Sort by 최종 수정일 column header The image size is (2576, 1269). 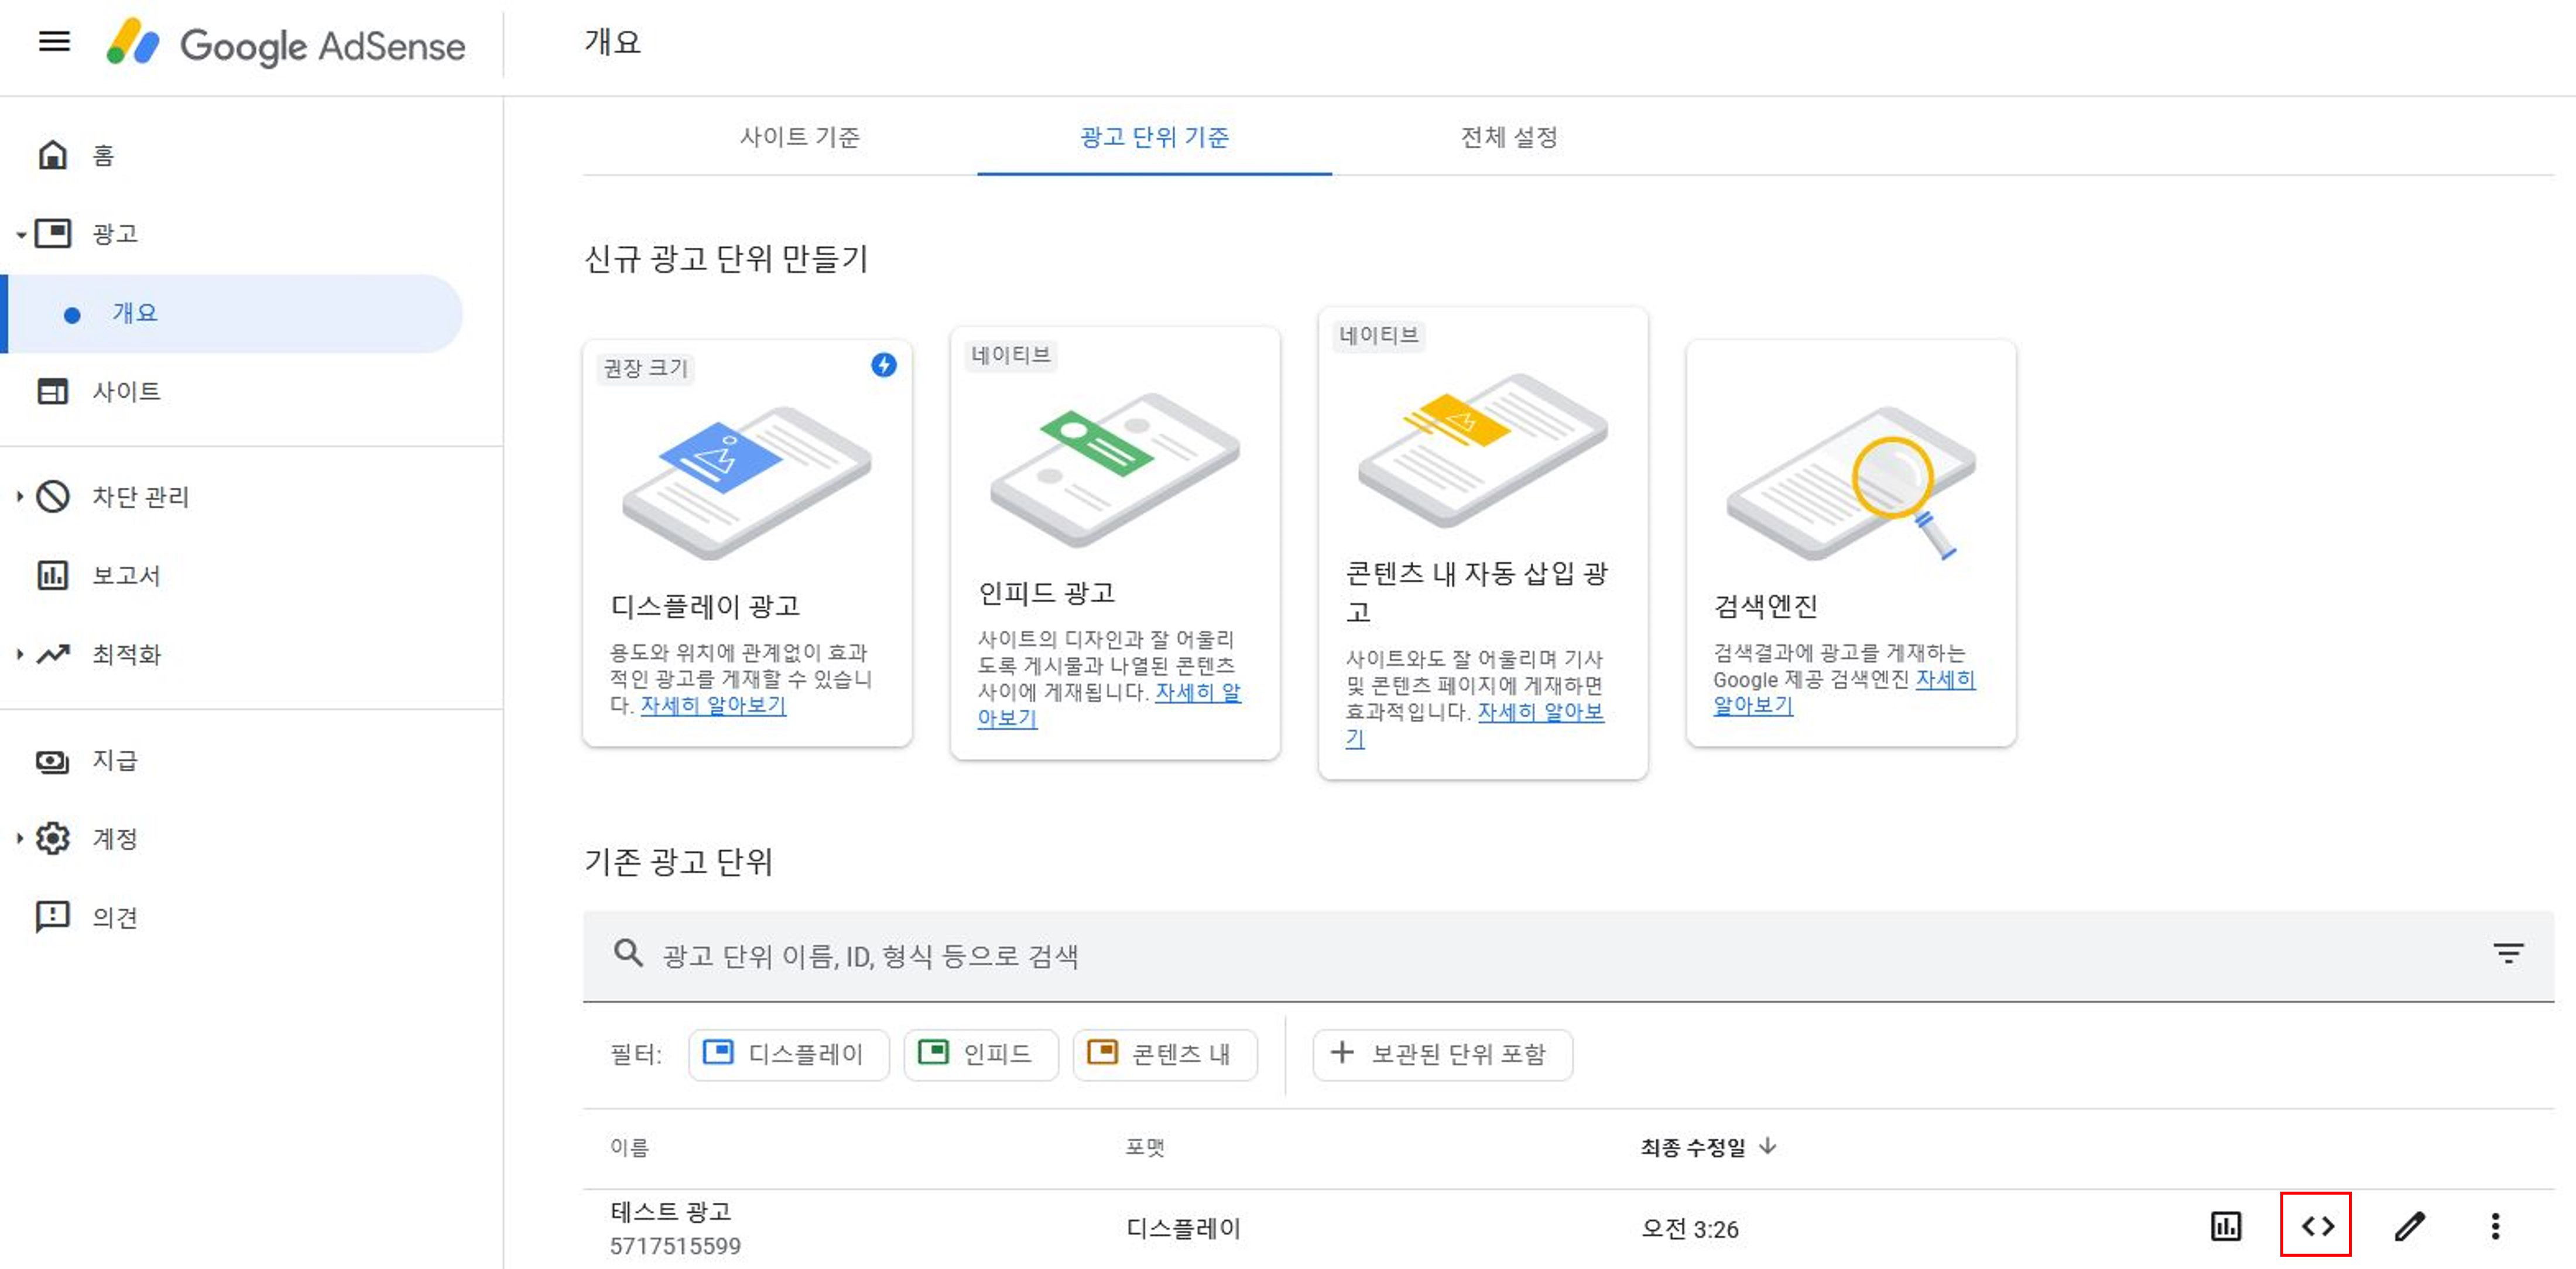click(x=1692, y=1147)
